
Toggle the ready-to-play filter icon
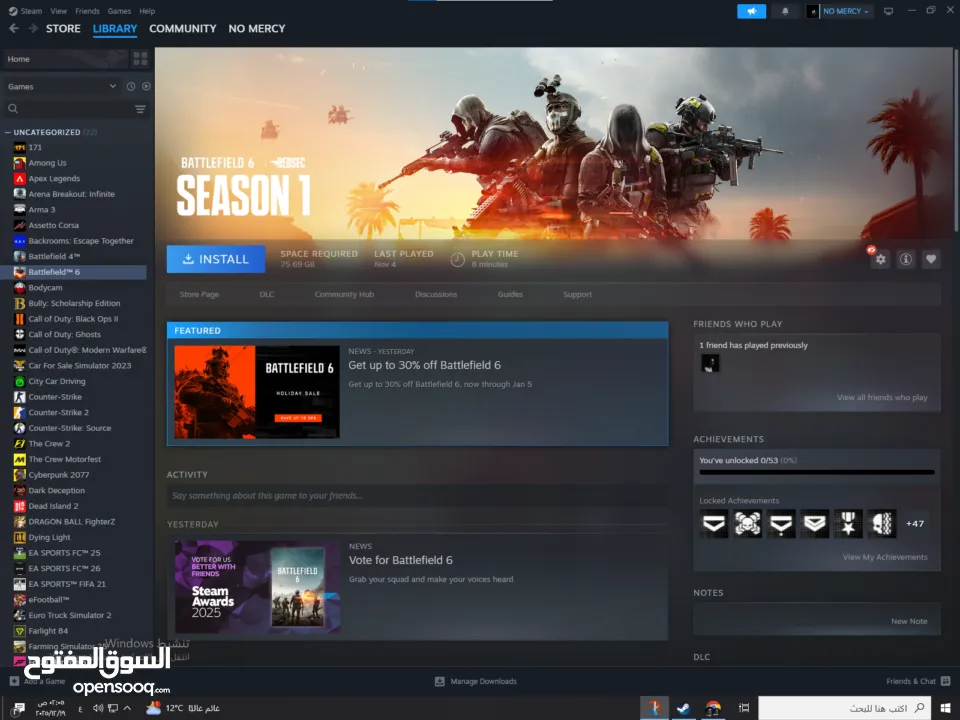(146, 87)
